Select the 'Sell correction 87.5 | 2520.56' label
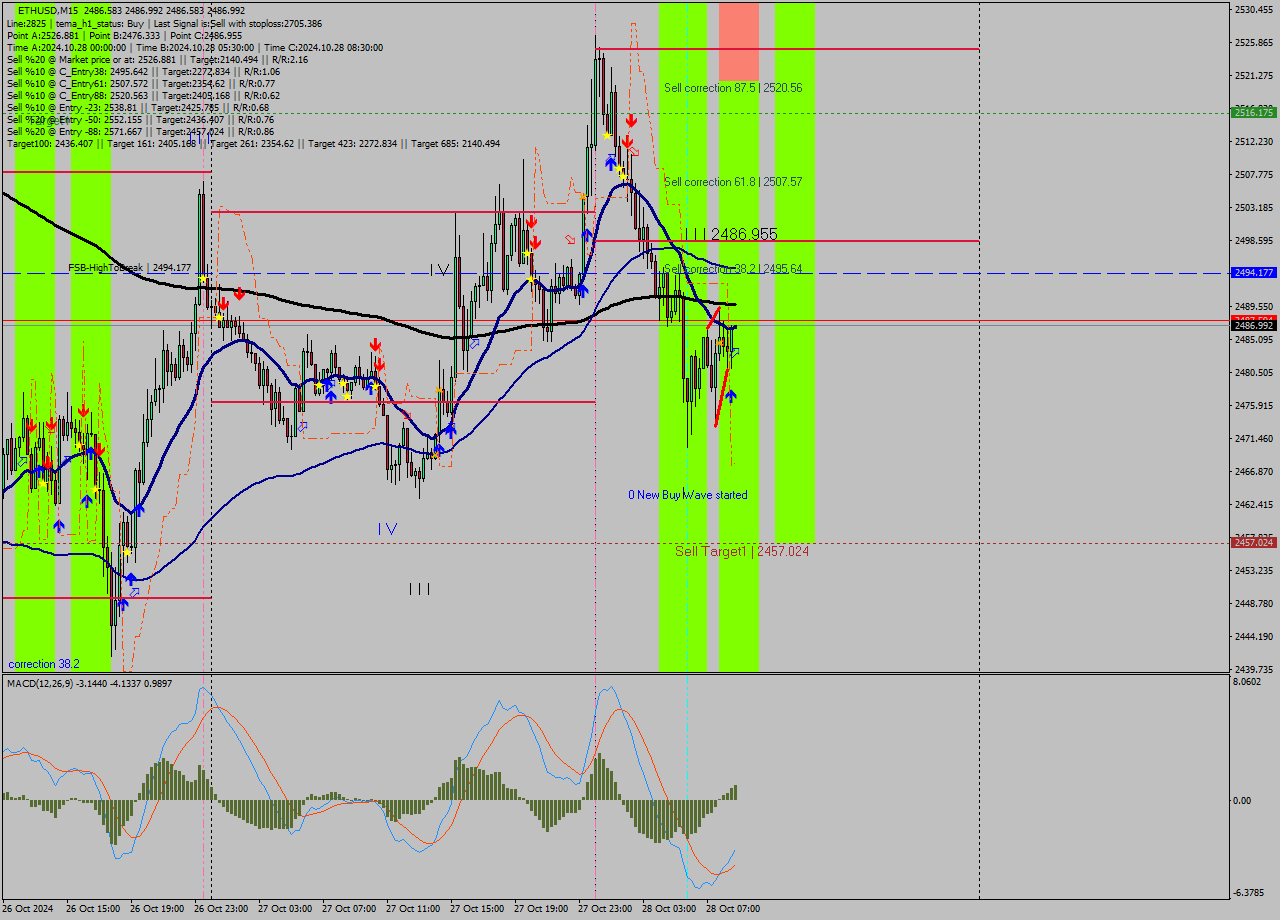Viewport: 1280px width, 920px height. 733,88
